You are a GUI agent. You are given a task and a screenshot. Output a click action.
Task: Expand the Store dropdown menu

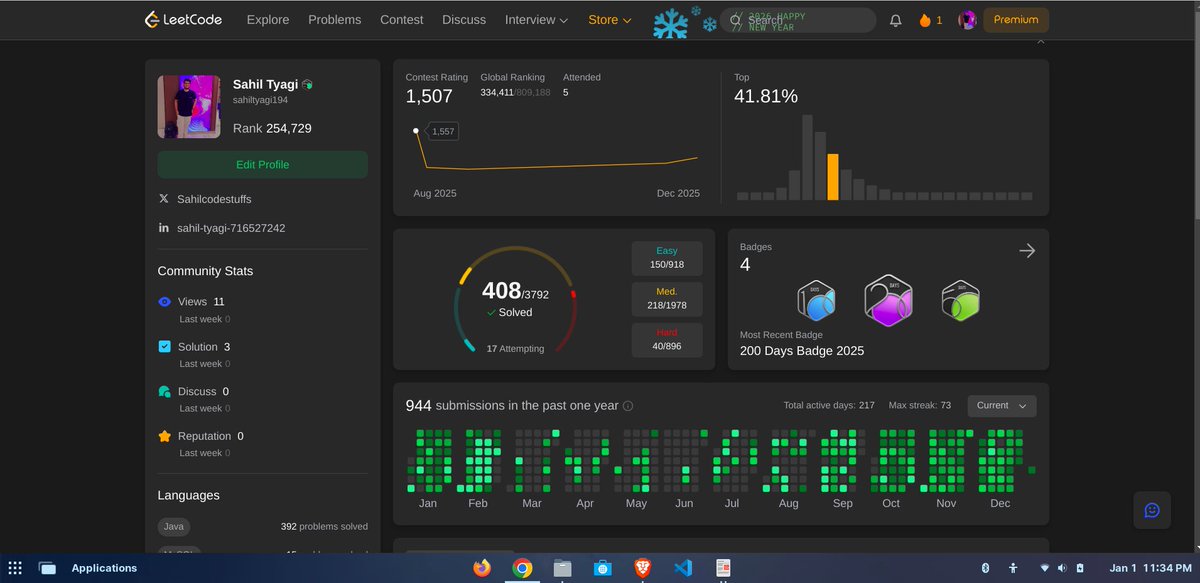tap(610, 20)
